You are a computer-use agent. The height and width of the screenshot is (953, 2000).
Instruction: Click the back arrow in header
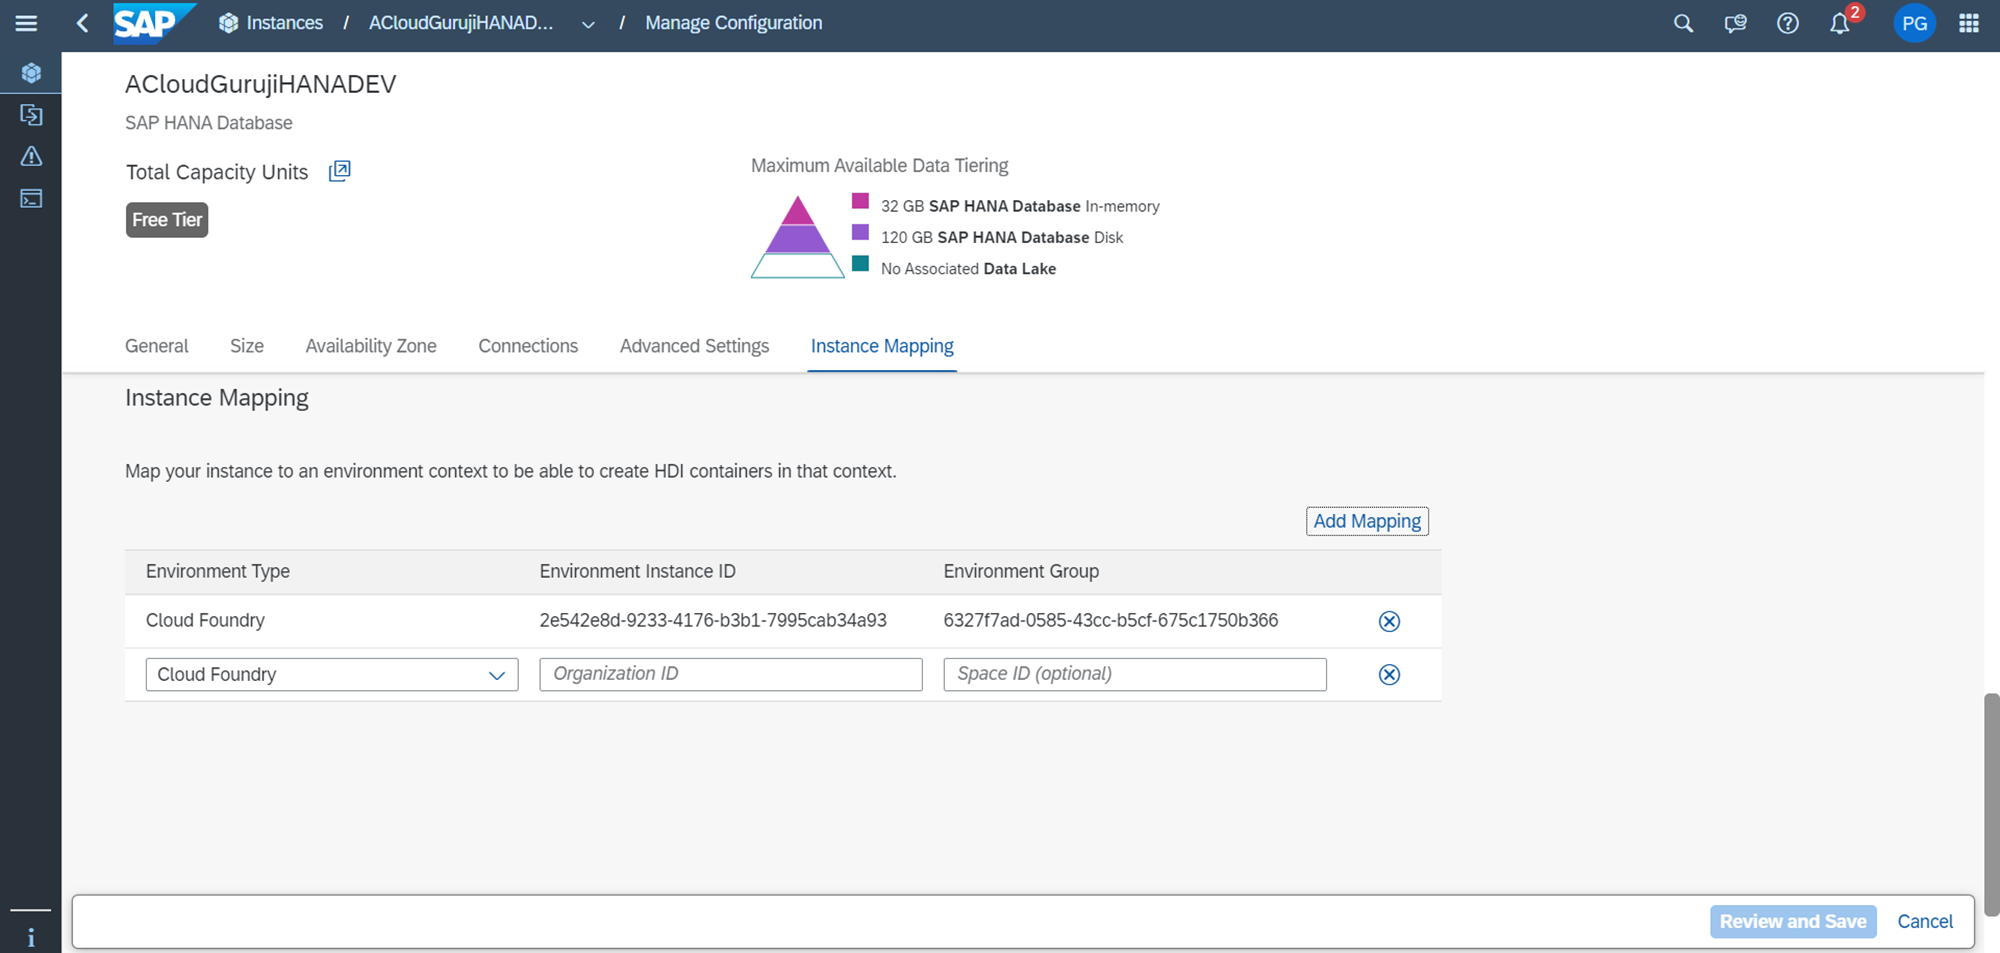pos(83,23)
